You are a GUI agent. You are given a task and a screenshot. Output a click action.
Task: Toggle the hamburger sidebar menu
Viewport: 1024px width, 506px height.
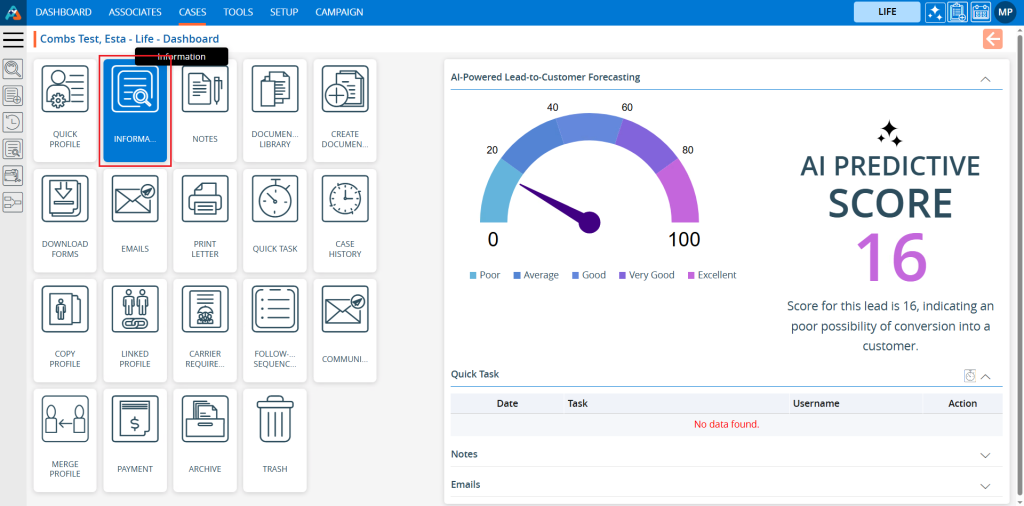[x=13, y=39]
